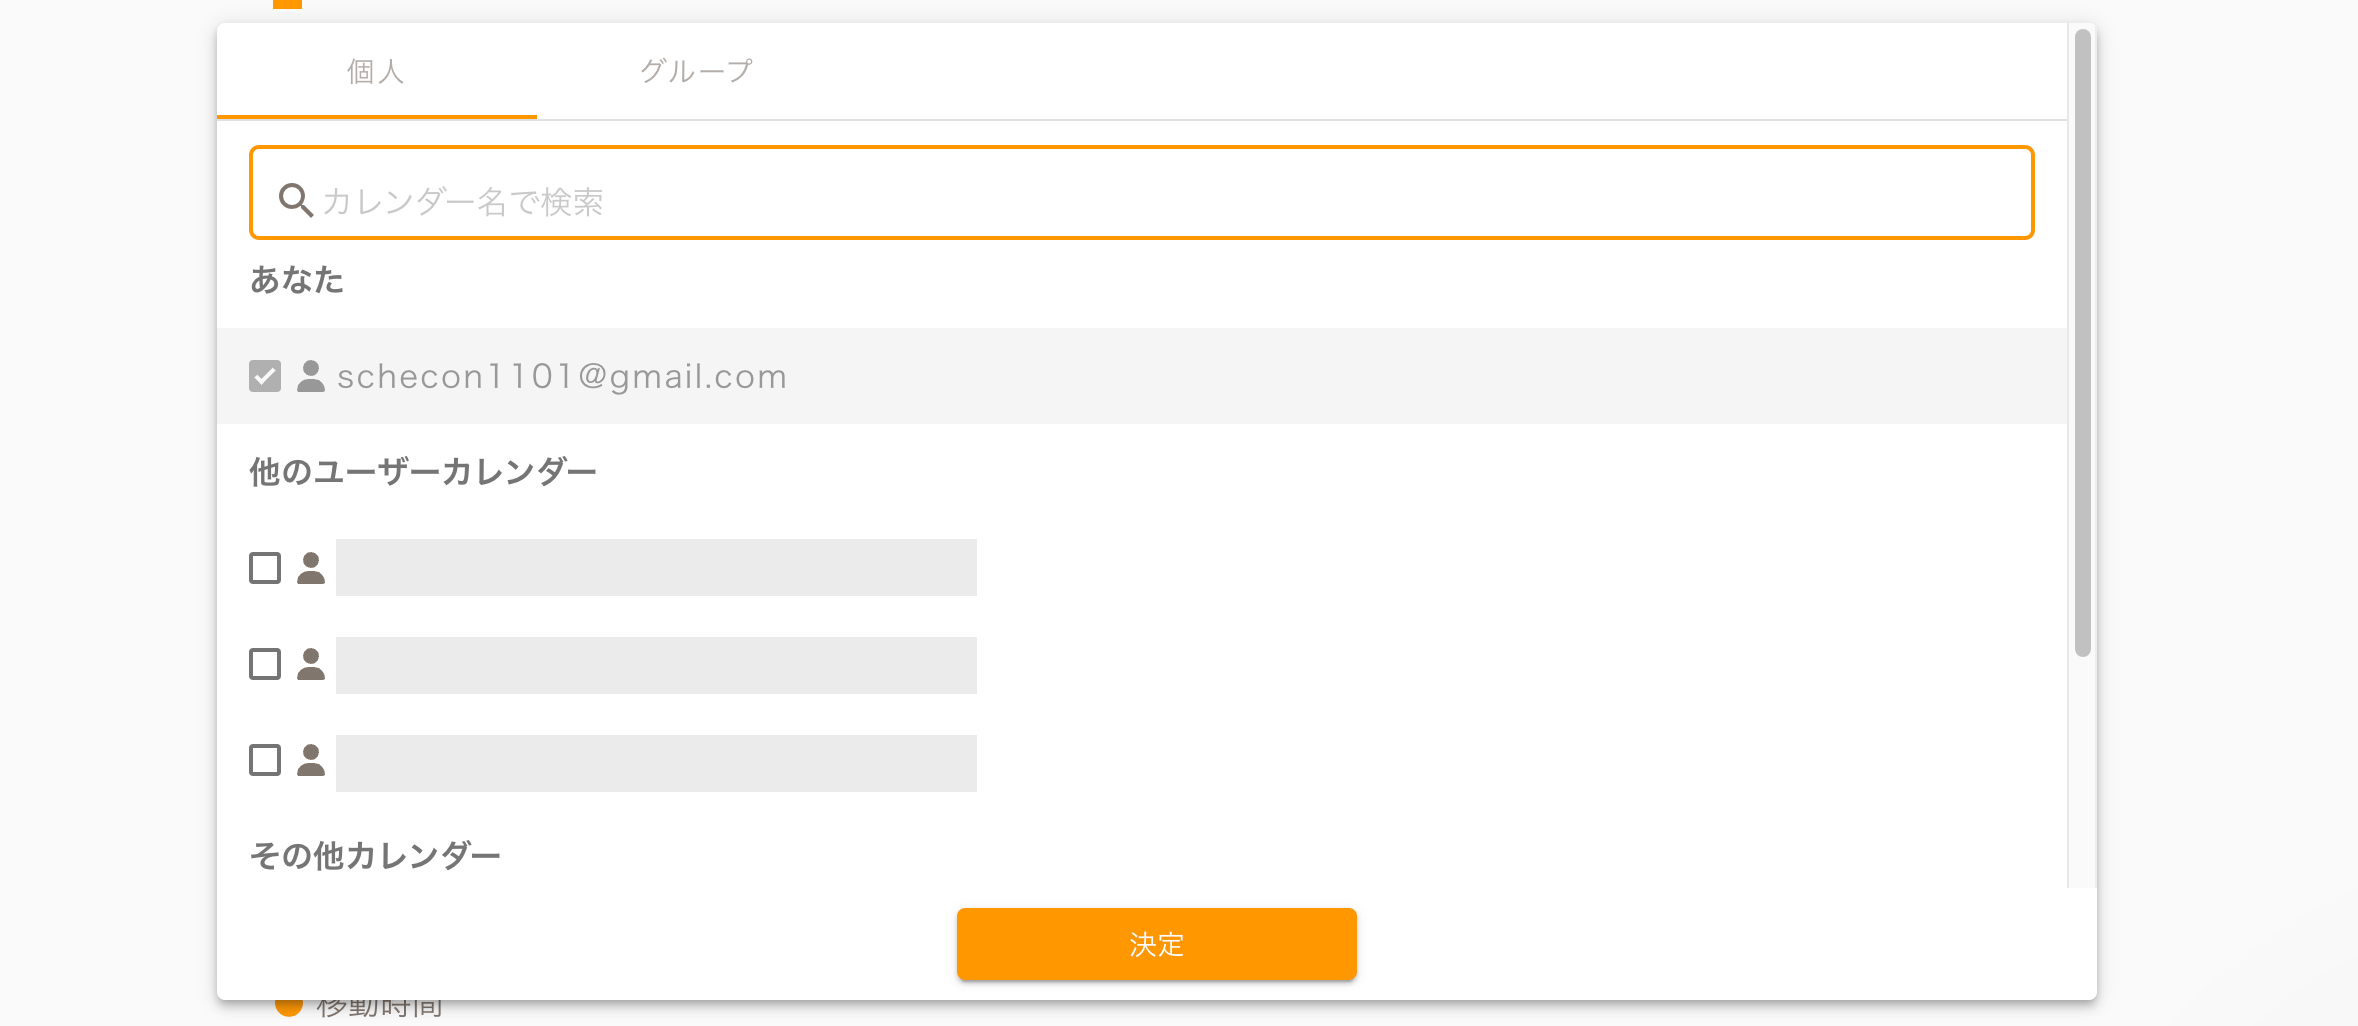This screenshot has height=1026, width=2358.
Task: Tick the third other-user calendar checkbox
Action: (x=265, y=760)
